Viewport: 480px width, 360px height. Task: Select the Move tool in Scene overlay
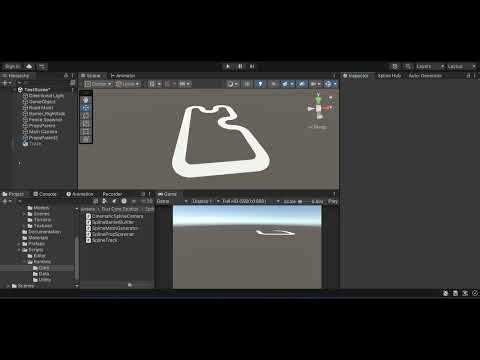pos(86,108)
